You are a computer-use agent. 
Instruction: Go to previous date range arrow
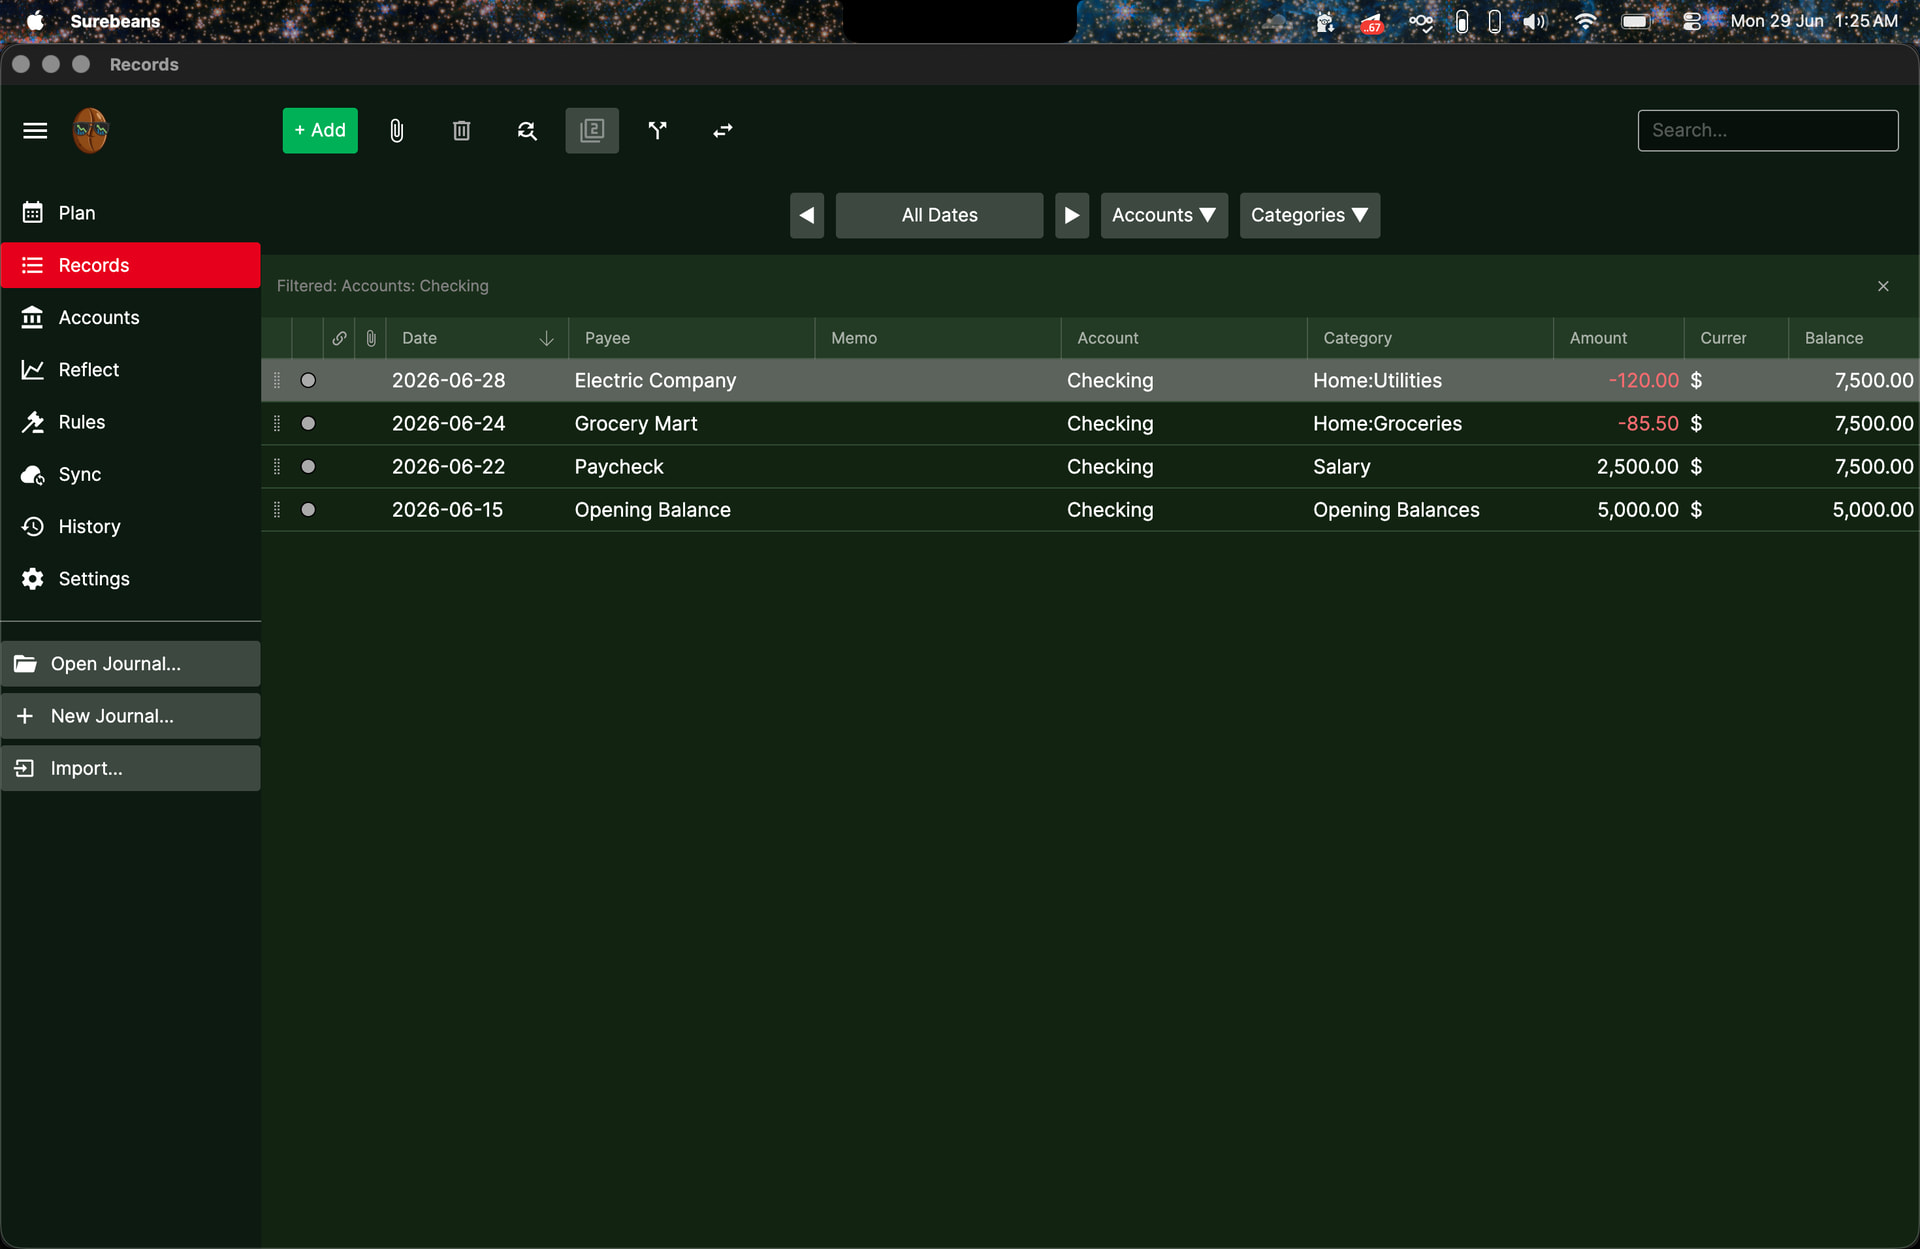[807, 215]
